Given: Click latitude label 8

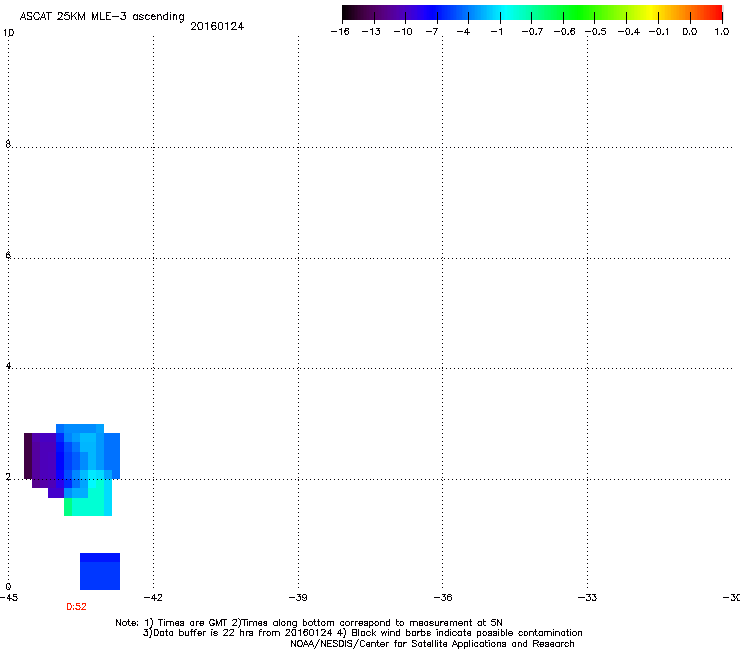Looking at the screenshot, I should tap(8, 144).
